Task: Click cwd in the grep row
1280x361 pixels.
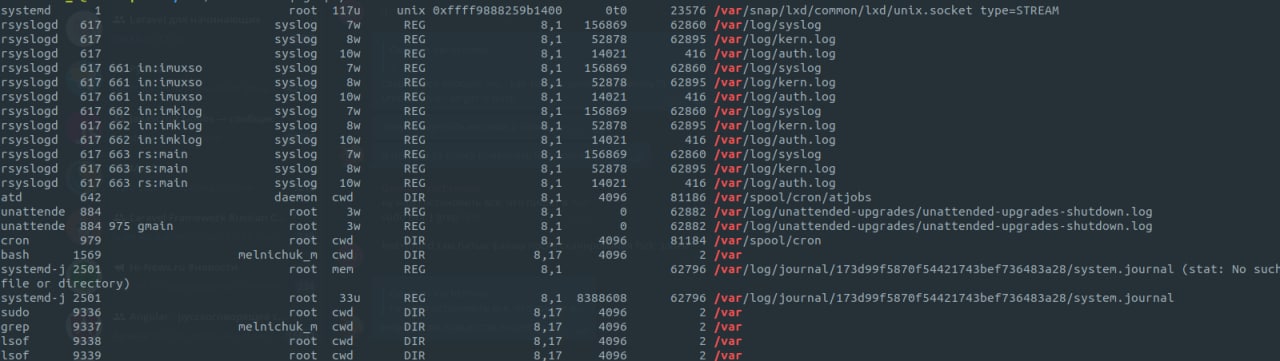Action: click(x=342, y=327)
